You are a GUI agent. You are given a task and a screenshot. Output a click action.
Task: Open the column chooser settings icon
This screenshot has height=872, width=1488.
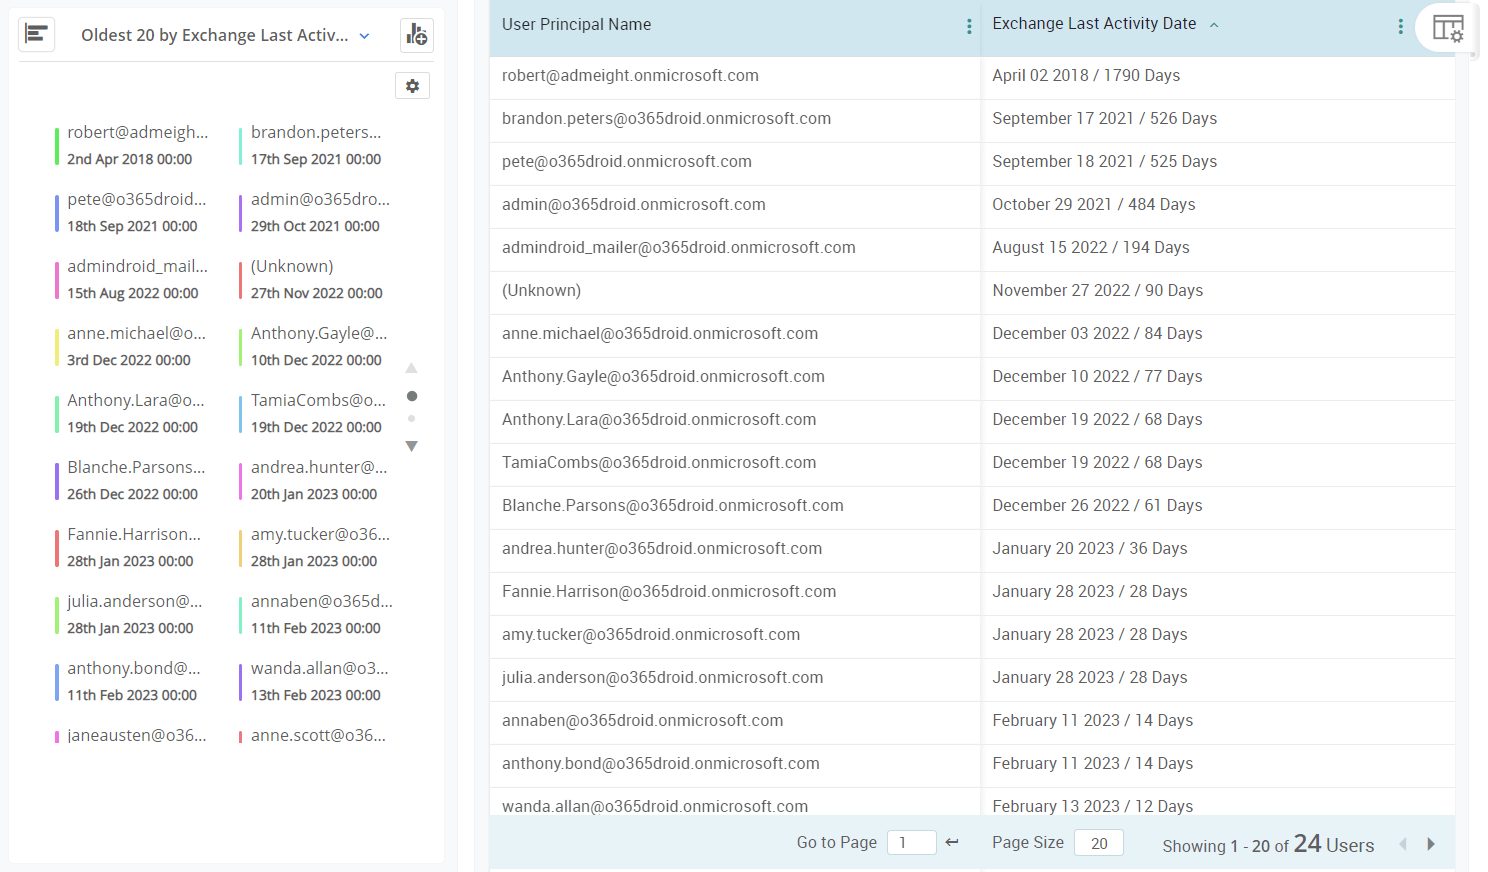1448,28
